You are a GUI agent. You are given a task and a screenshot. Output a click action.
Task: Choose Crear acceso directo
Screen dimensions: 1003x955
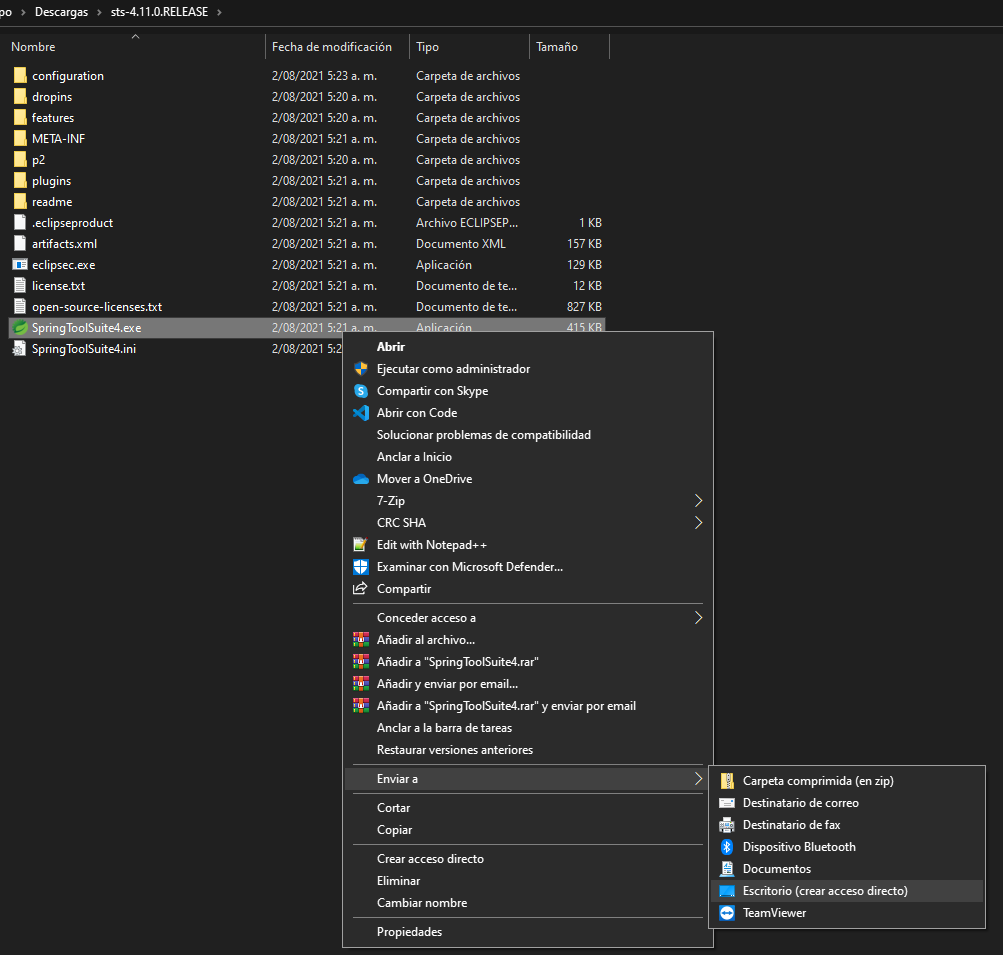click(430, 859)
